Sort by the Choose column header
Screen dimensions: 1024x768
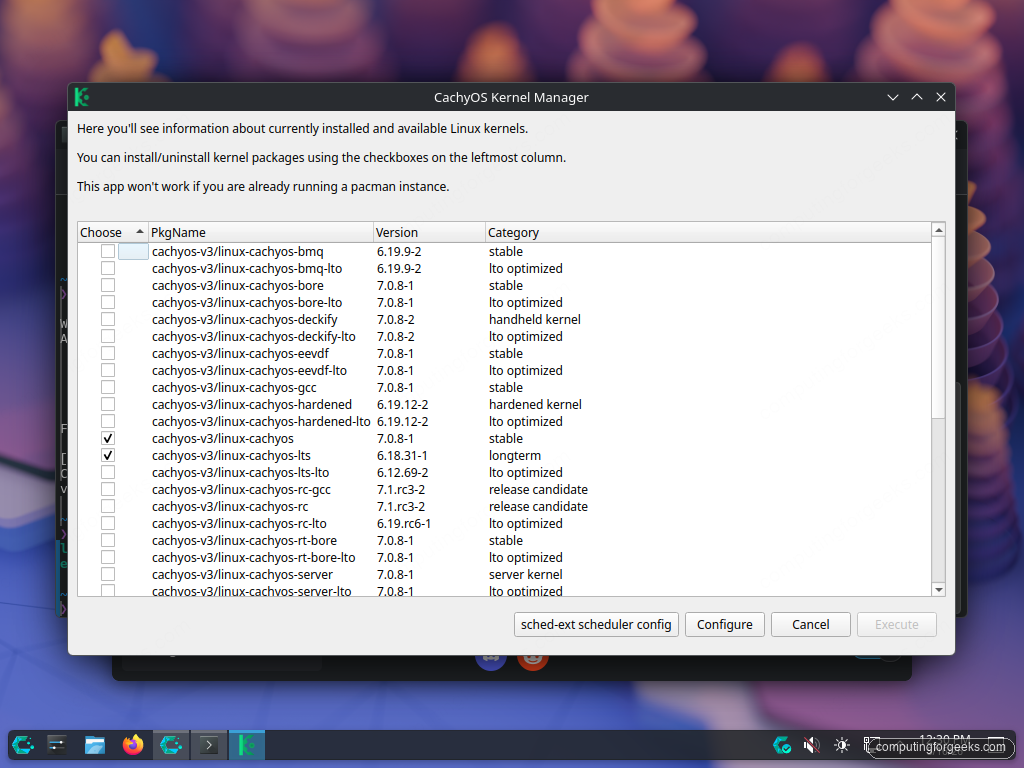click(x=112, y=232)
